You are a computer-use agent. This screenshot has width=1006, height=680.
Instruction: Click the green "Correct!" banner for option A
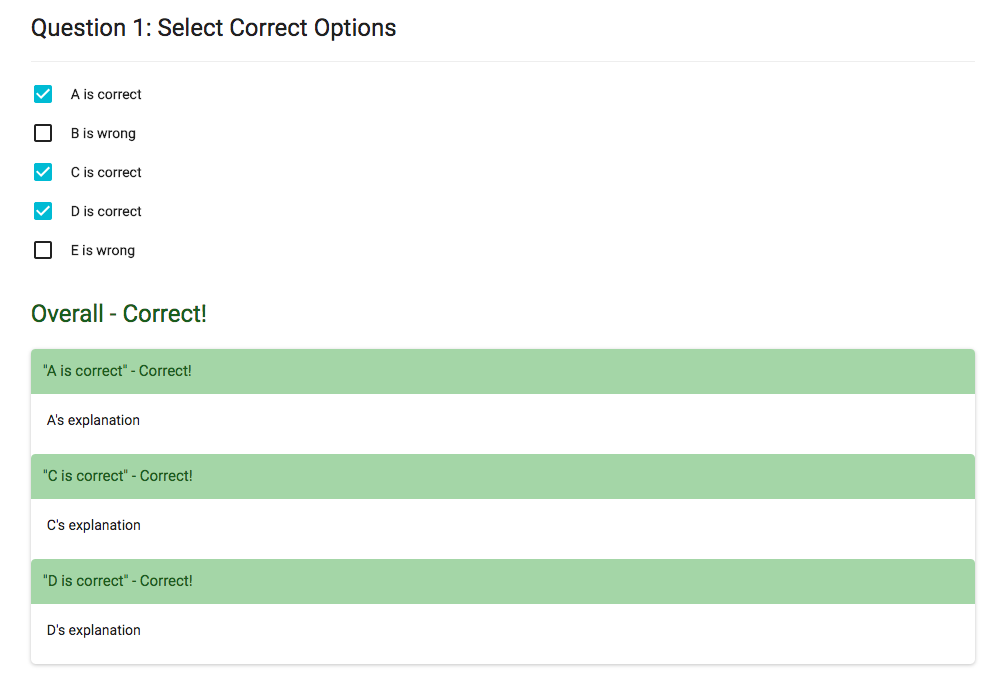coord(501,370)
